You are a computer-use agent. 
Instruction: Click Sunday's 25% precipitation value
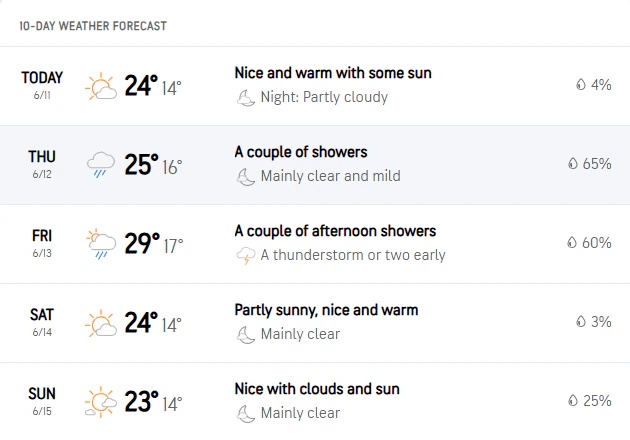tap(597, 401)
